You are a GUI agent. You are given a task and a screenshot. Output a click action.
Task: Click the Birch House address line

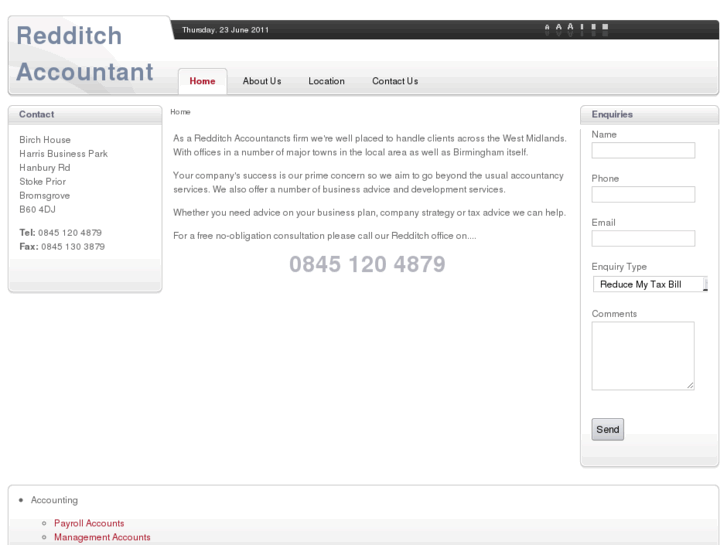[x=45, y=140]
